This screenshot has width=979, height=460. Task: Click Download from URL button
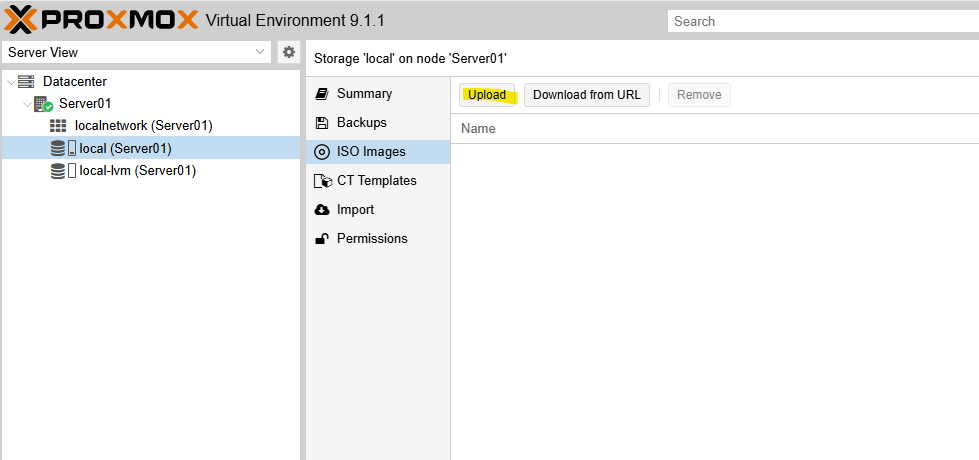click(x=587, y=95)
